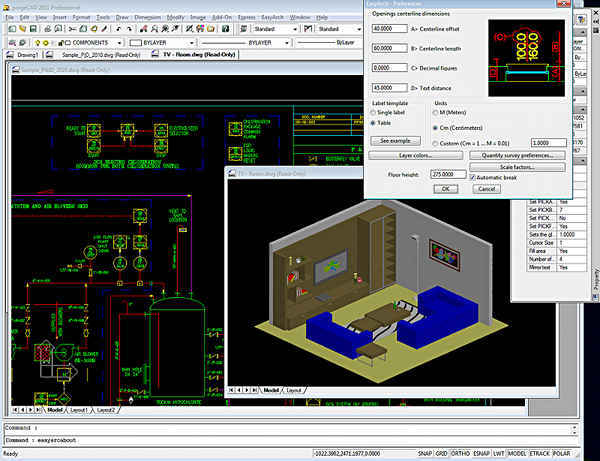Viewport: 600px width, 461px height.
Task: Open the dimension style manager icon
Action: 308,29
